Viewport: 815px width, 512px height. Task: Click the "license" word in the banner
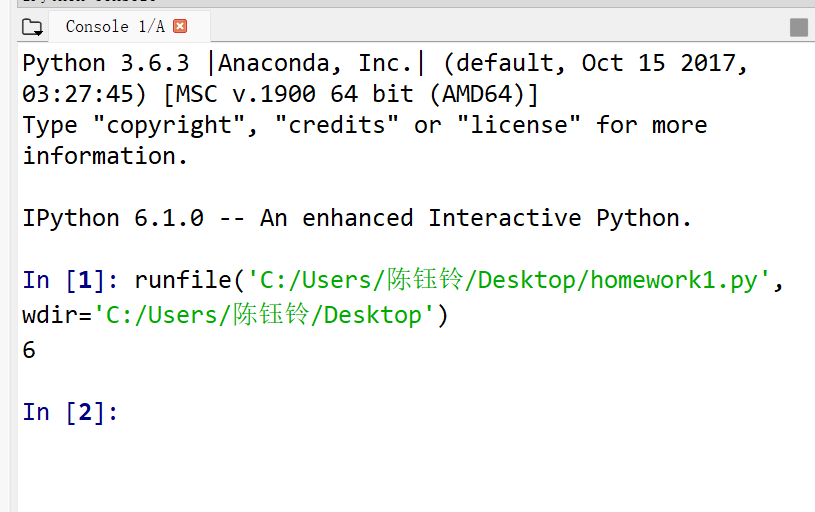pos(519,125)
